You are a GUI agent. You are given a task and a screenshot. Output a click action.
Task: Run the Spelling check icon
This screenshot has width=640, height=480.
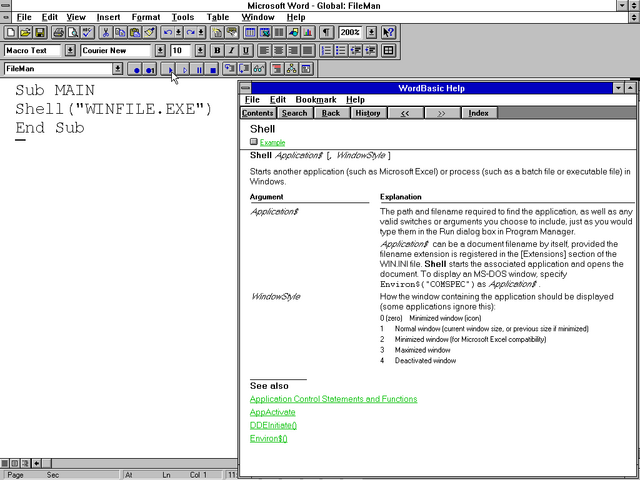[87, 32]
